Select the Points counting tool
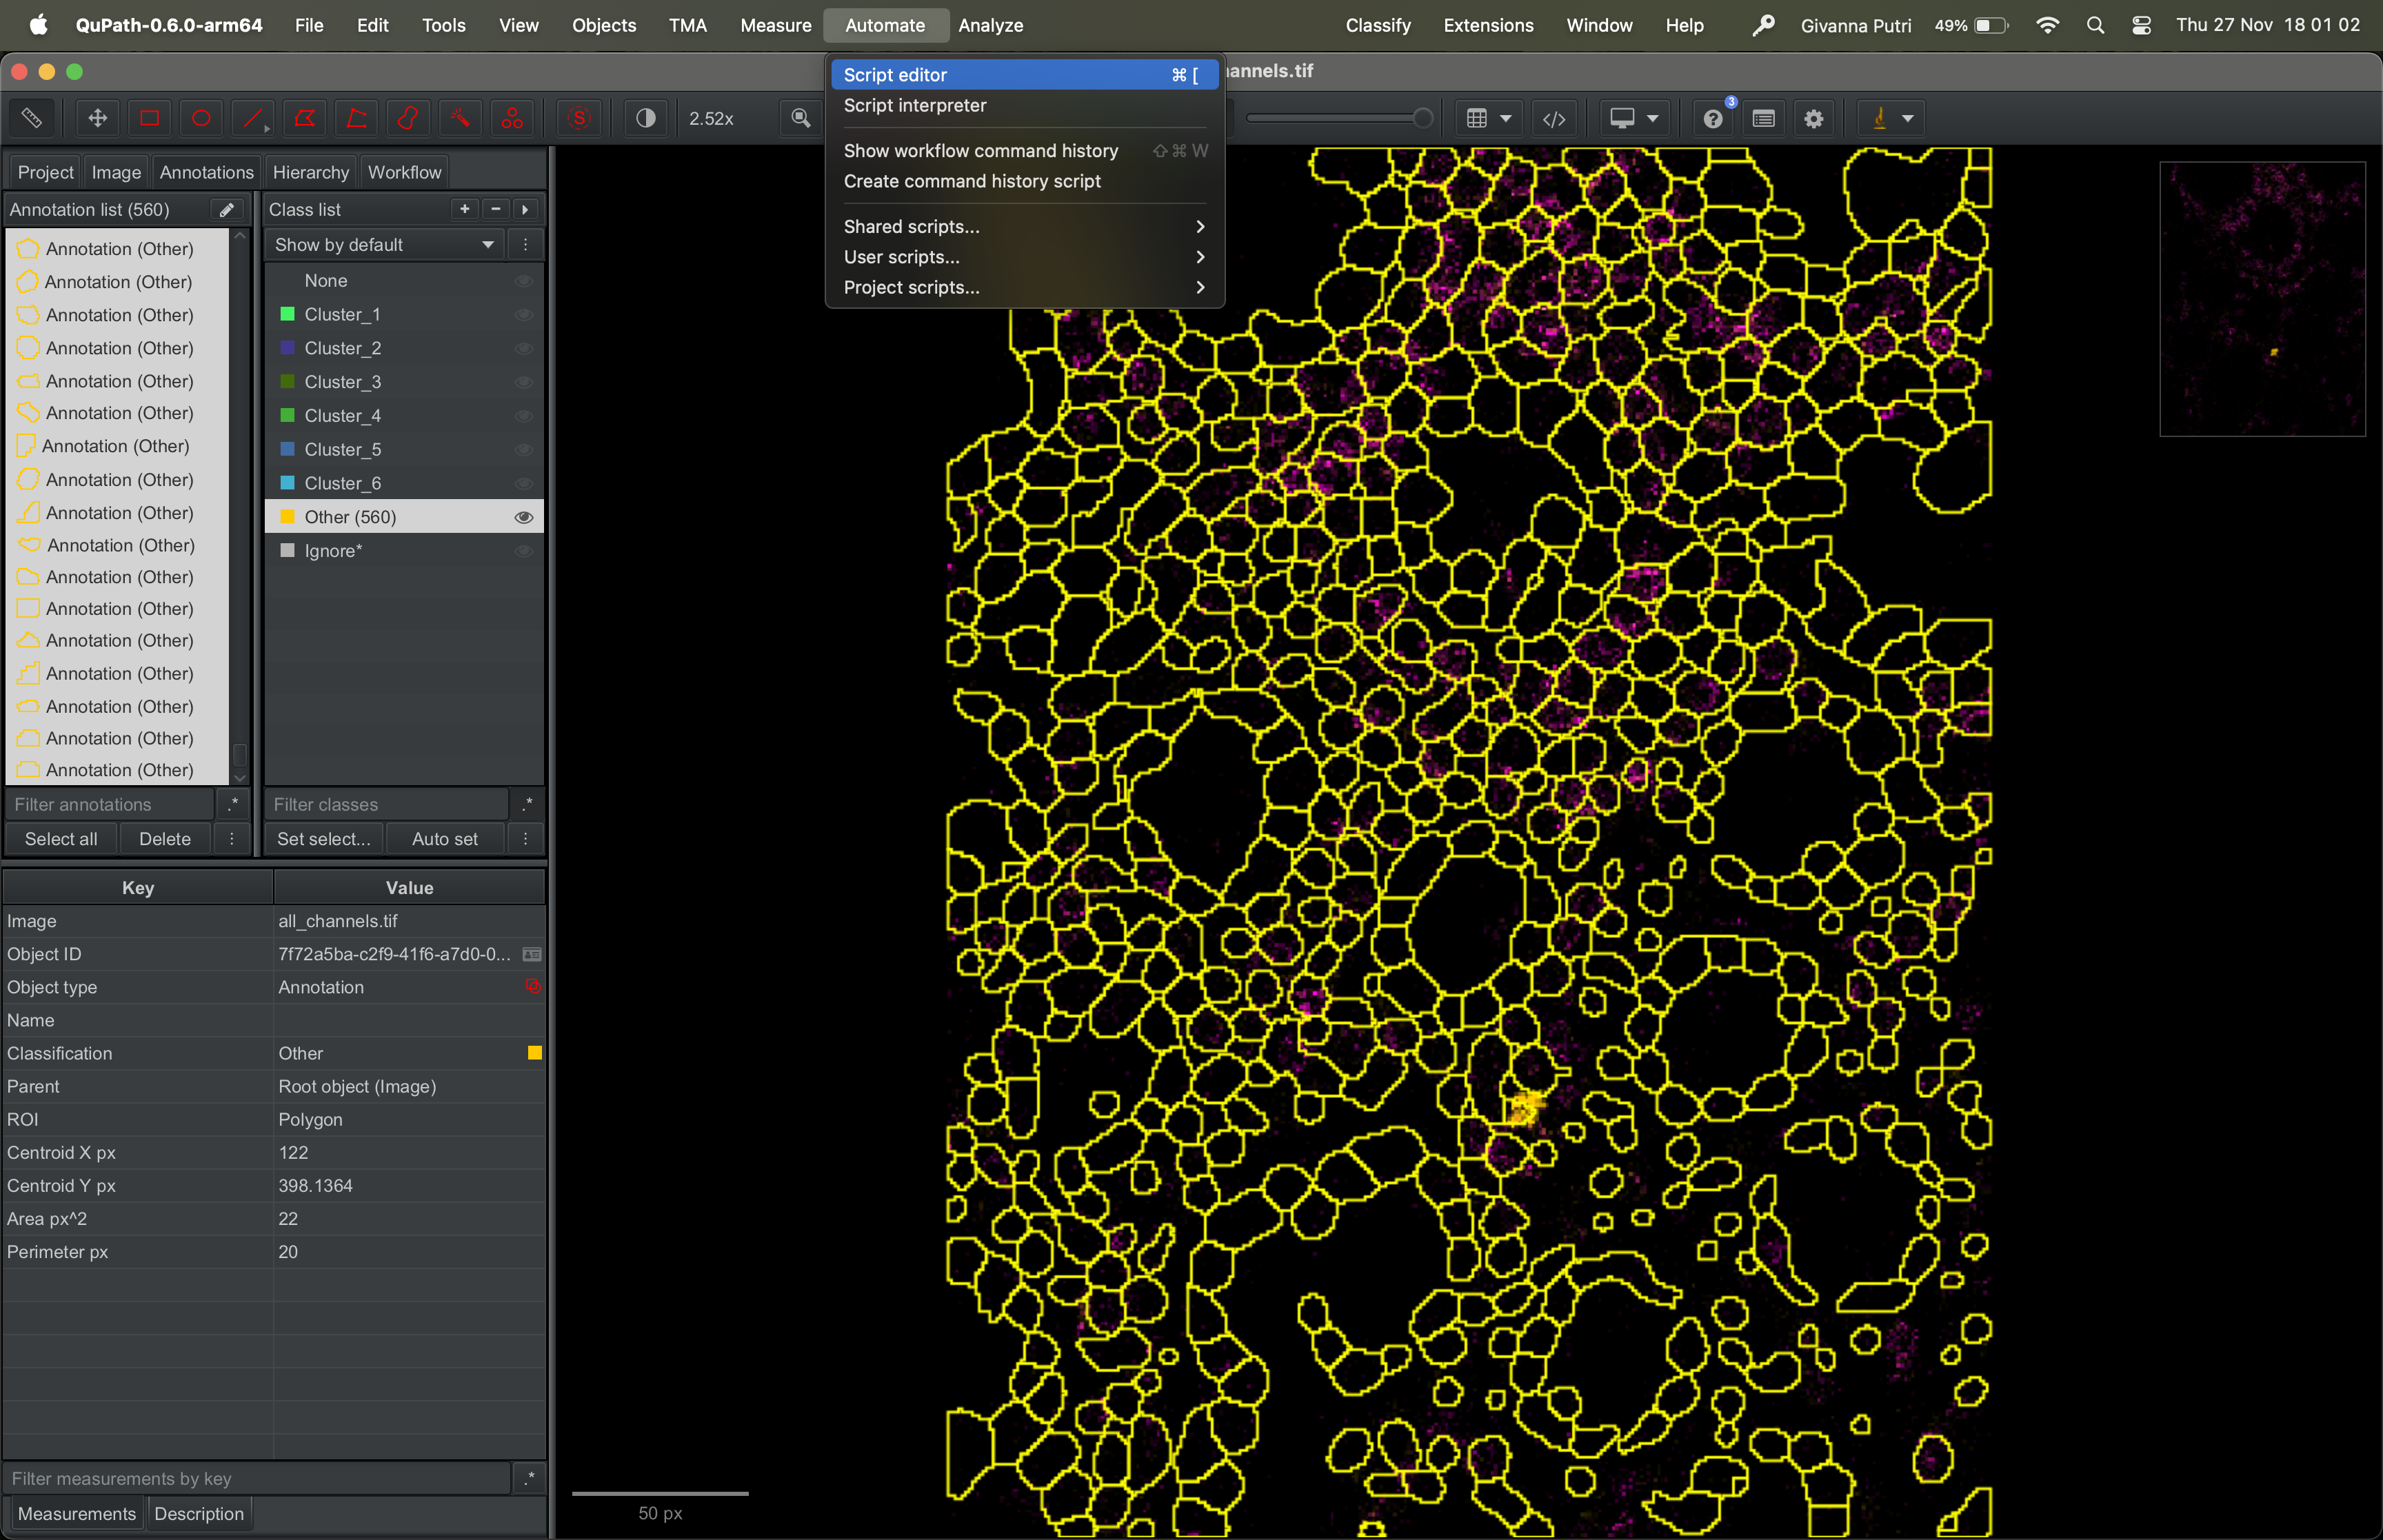The width and height of the screenshot is (2383, 1540). [x=512, y=118]
